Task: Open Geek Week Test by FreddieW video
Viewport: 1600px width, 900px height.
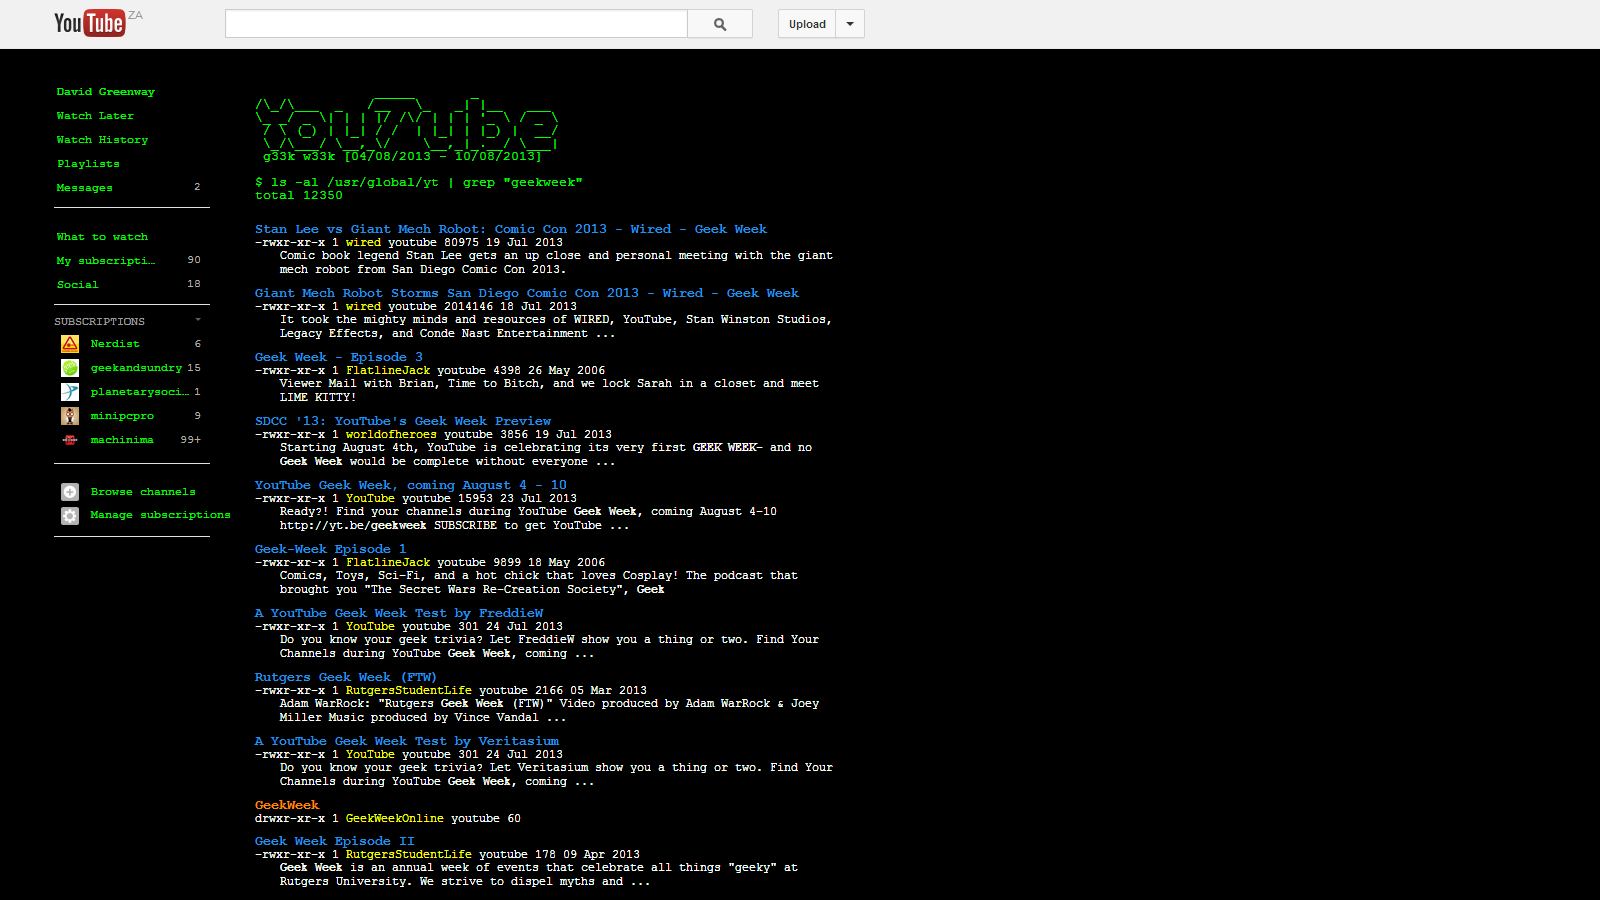Action: point(399,613)
